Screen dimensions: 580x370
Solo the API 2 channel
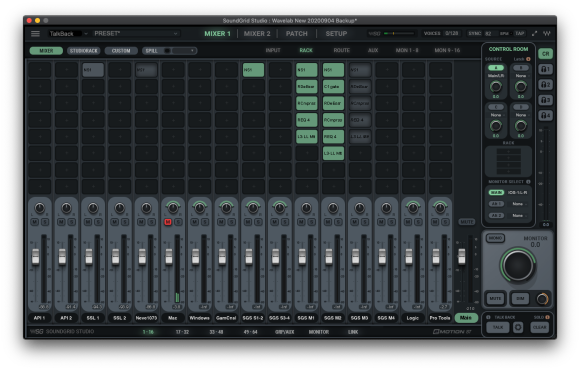(72, 222)
